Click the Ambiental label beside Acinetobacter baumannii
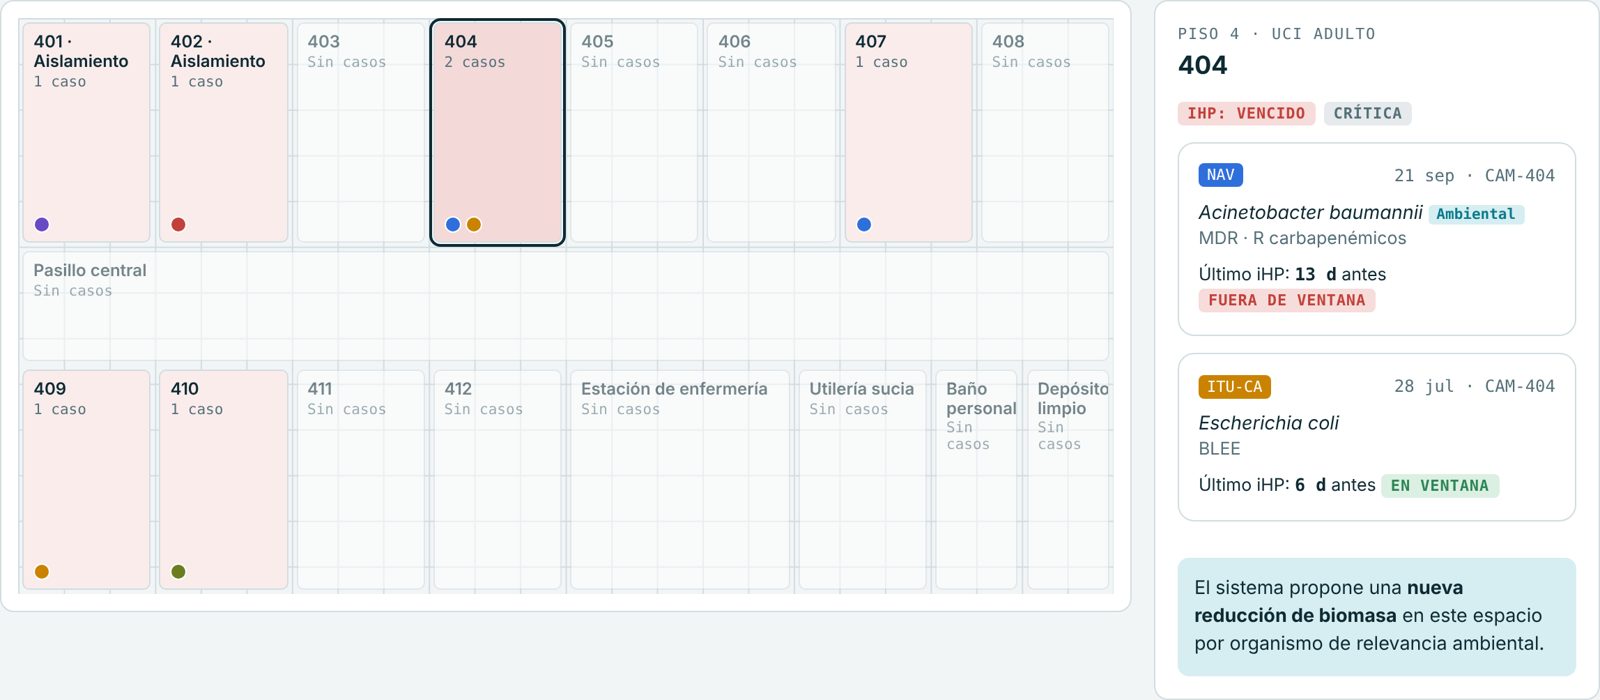Image resolution: width=1600 pixels, height=700 pixels. click(x=1476, y=213)
